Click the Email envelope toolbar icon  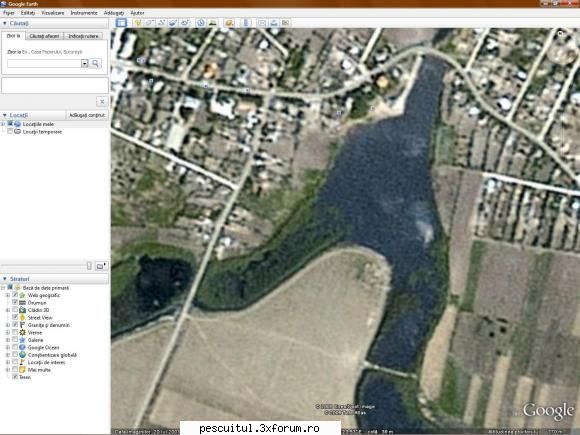point(262,23)
